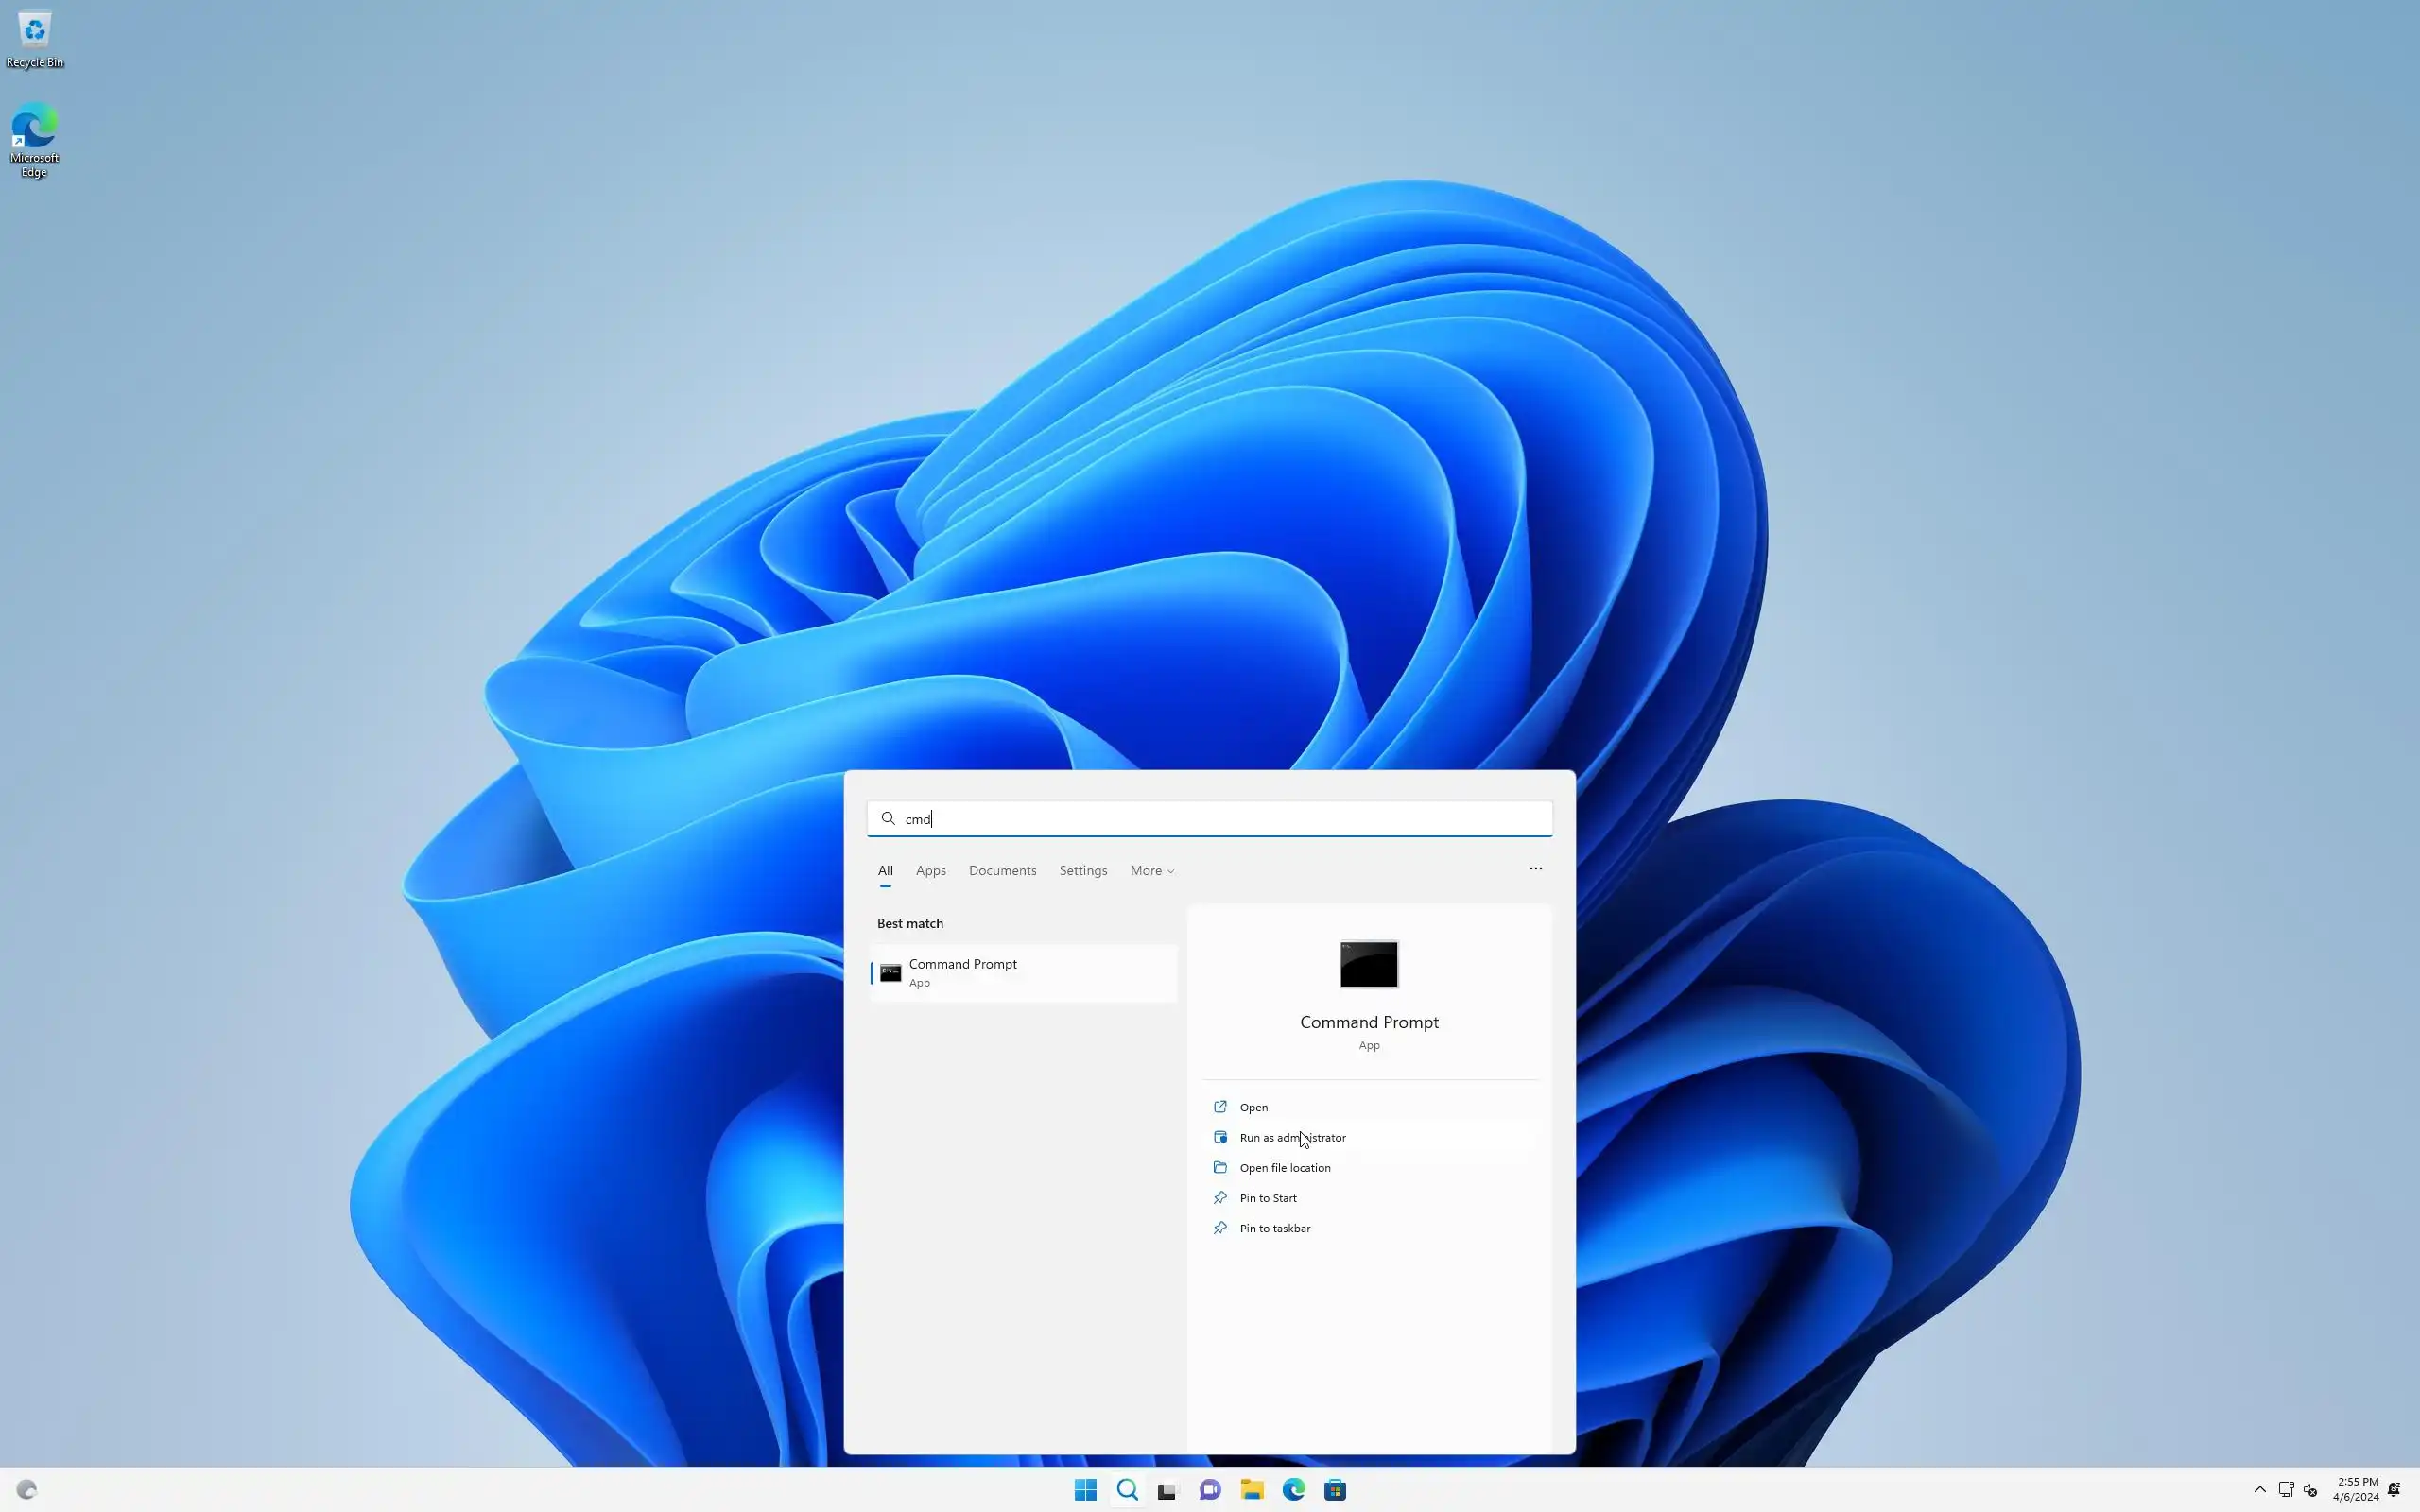Open Task View from the taskbar
This screenshot has height=1512, width=2420.
[1168, 1490]
